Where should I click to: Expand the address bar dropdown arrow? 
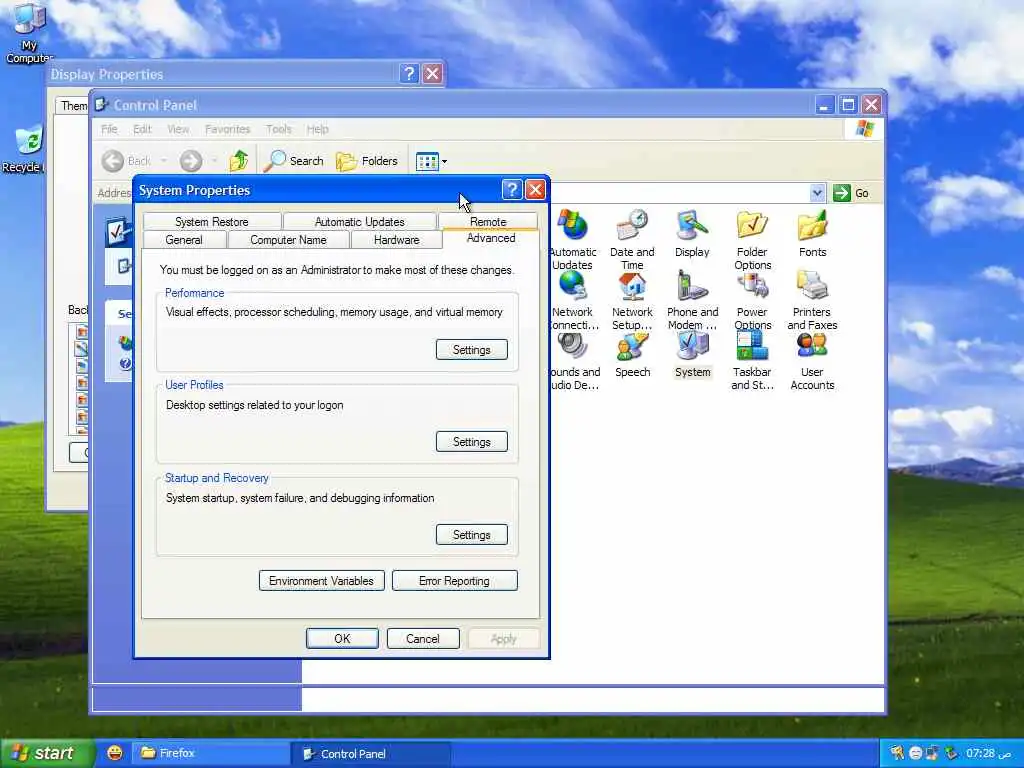click(x=817, y=193)
